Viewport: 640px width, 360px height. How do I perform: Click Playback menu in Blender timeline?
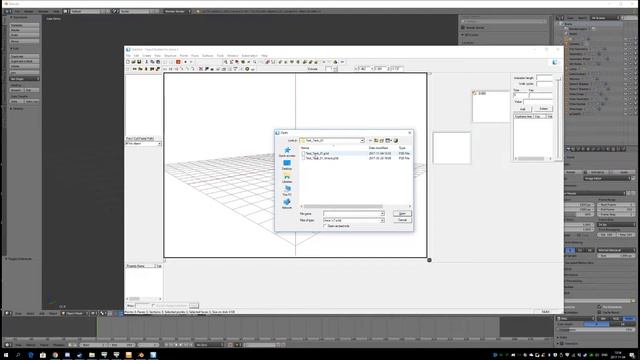tap(58, 345)
